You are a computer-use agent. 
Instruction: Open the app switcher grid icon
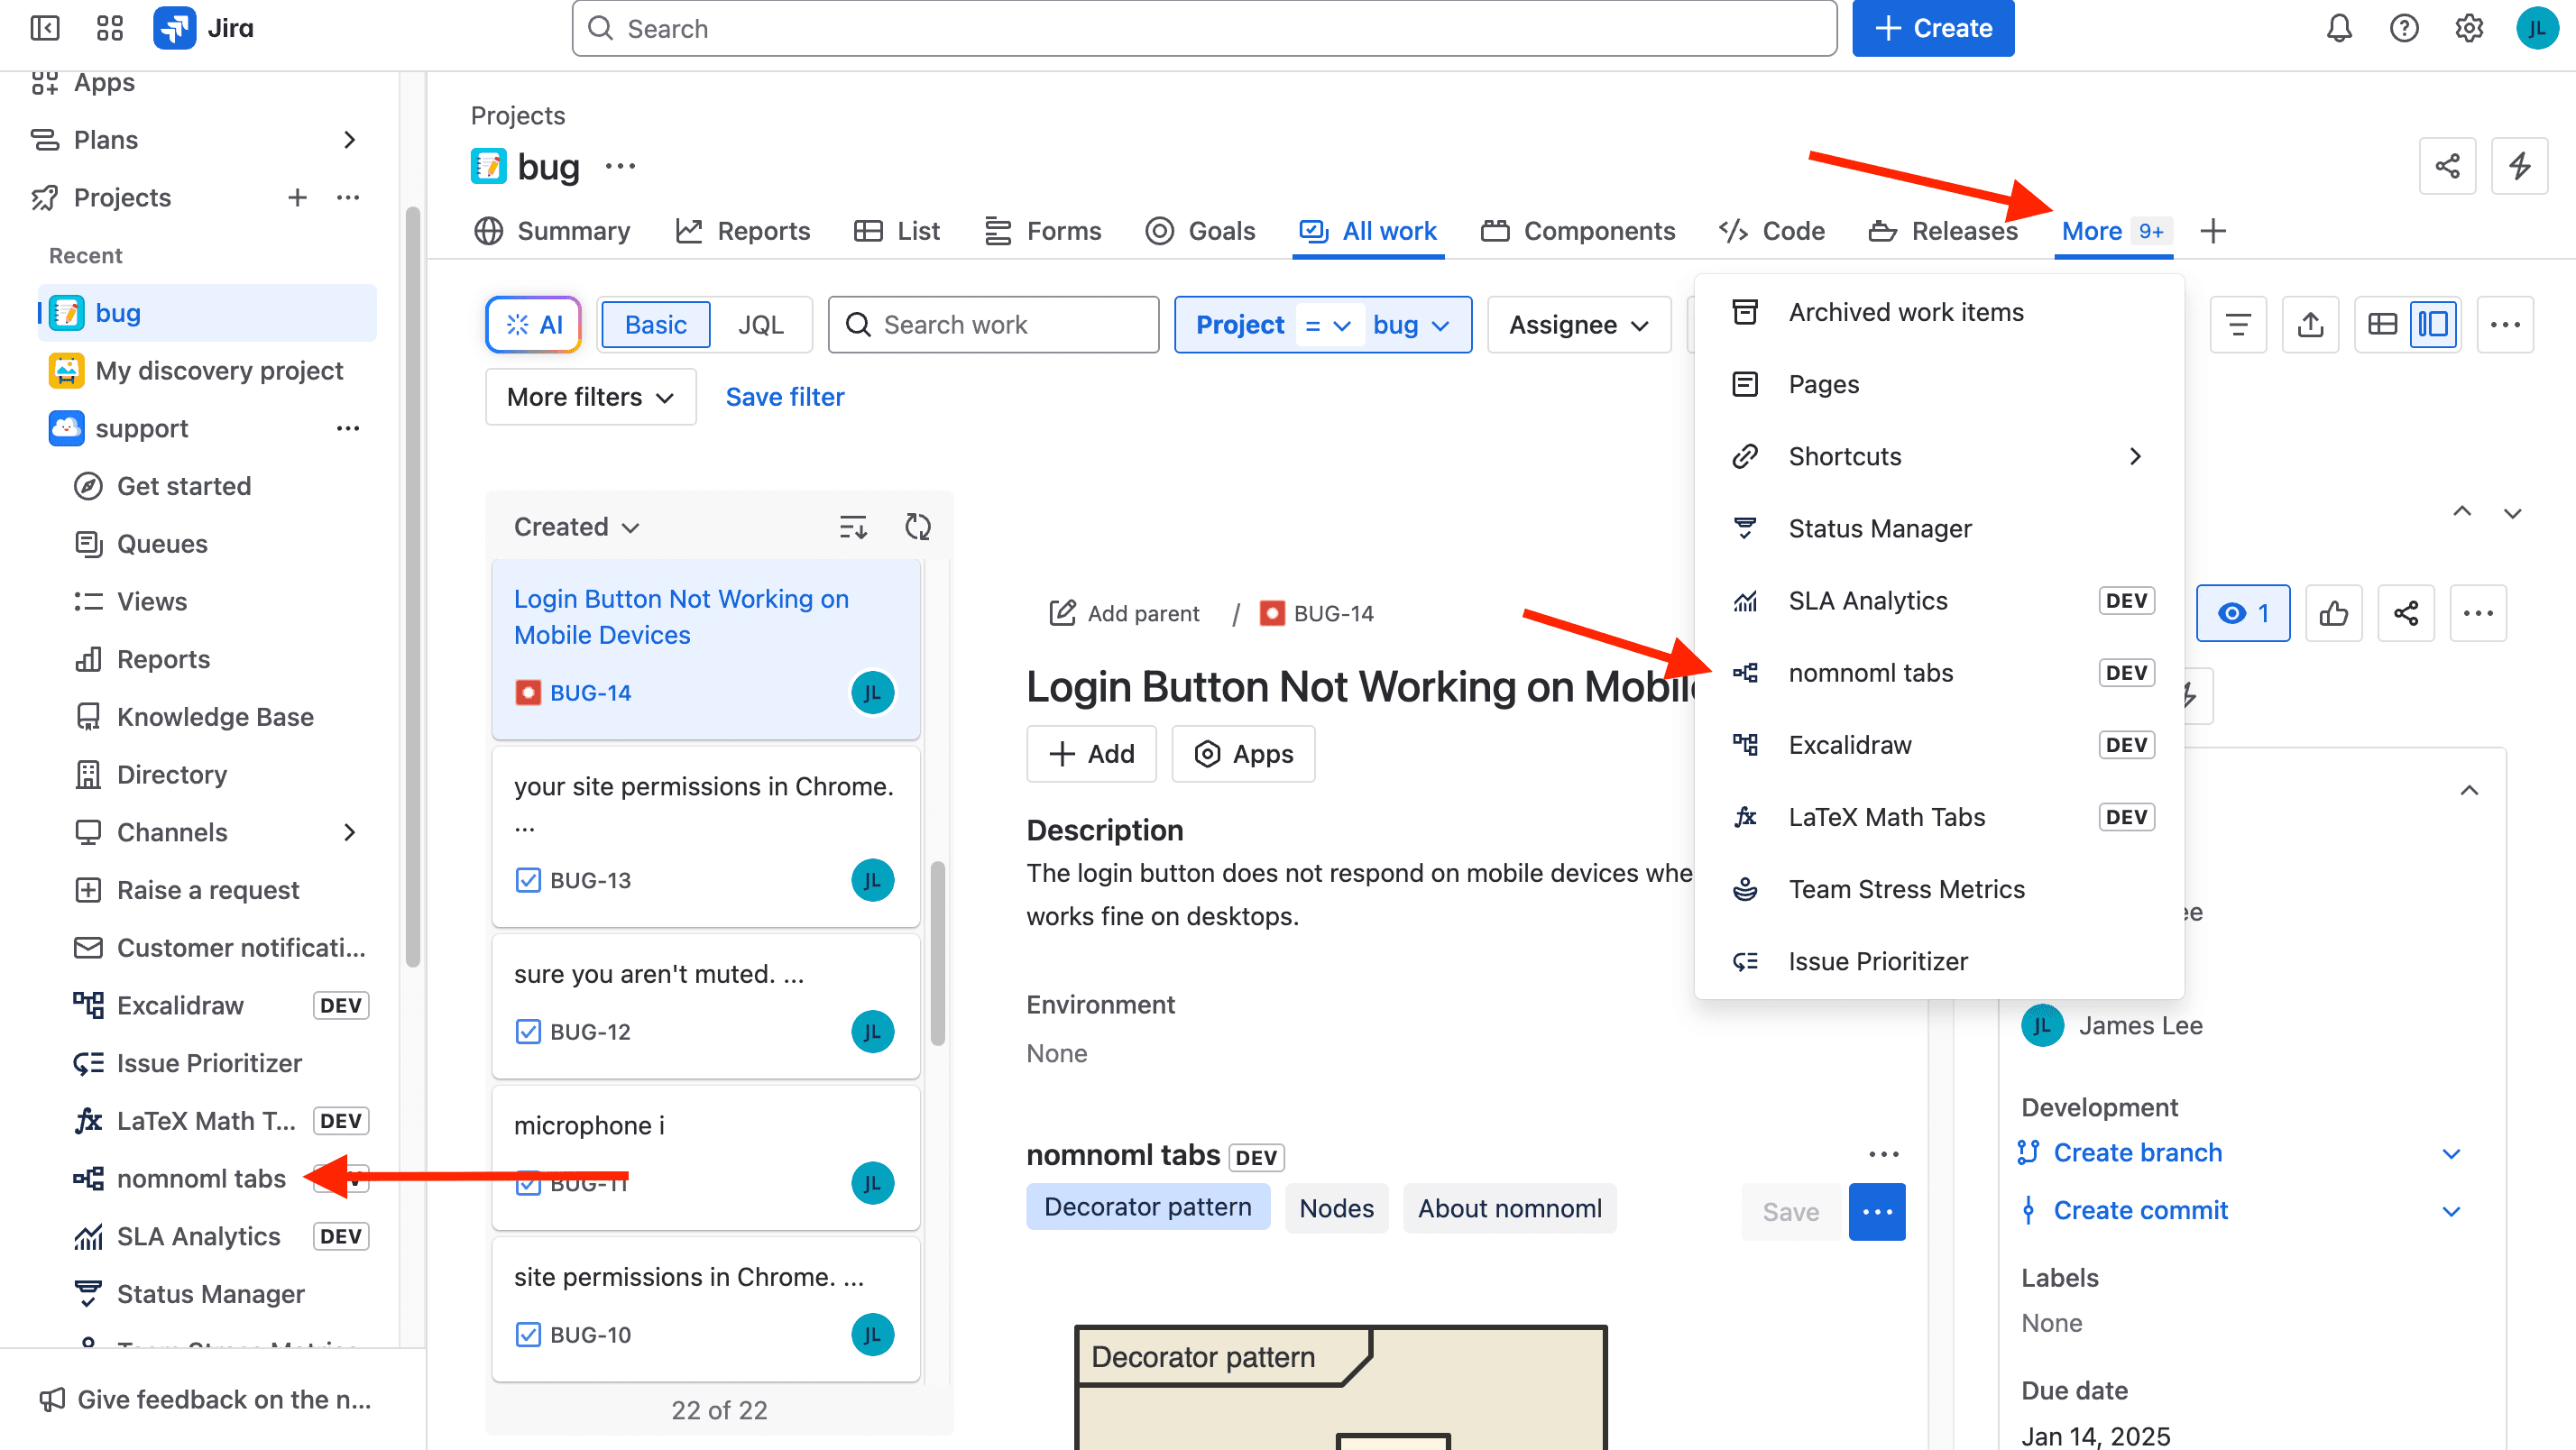click(110, 28)
